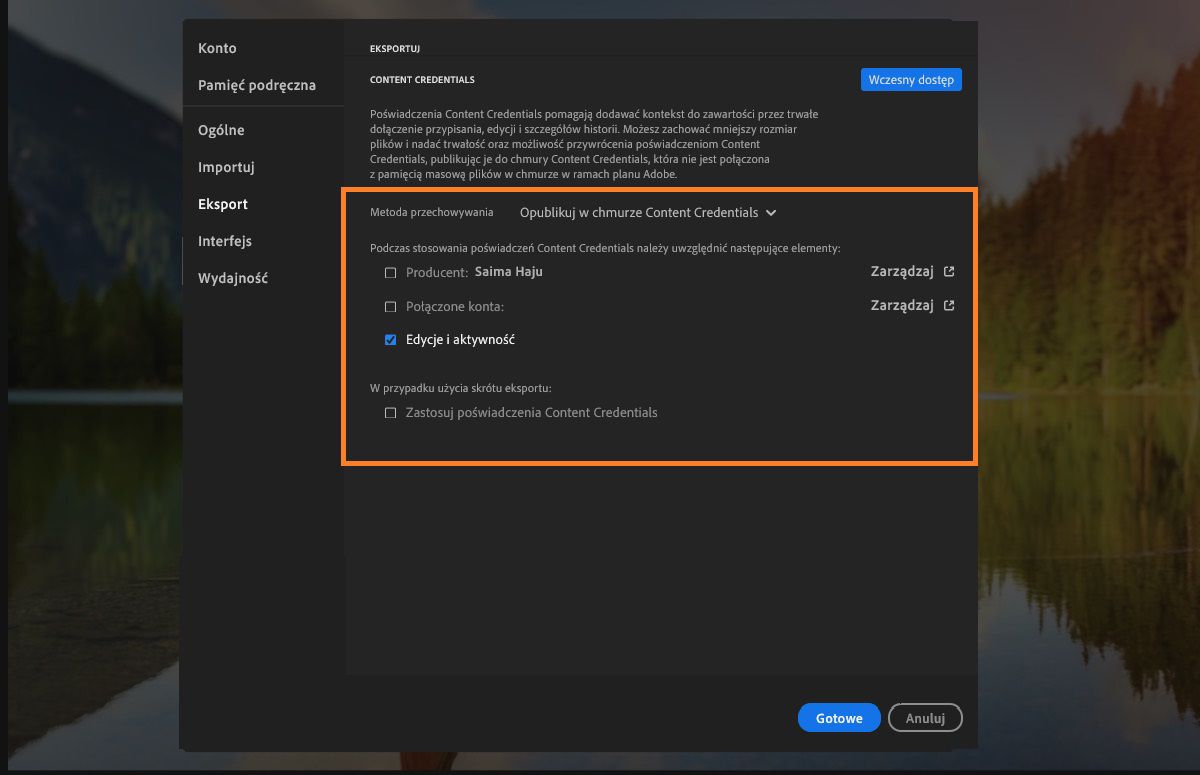Click the producer name Saima Haju
This screenshot has width=1200, height=775.
[508, 271]
